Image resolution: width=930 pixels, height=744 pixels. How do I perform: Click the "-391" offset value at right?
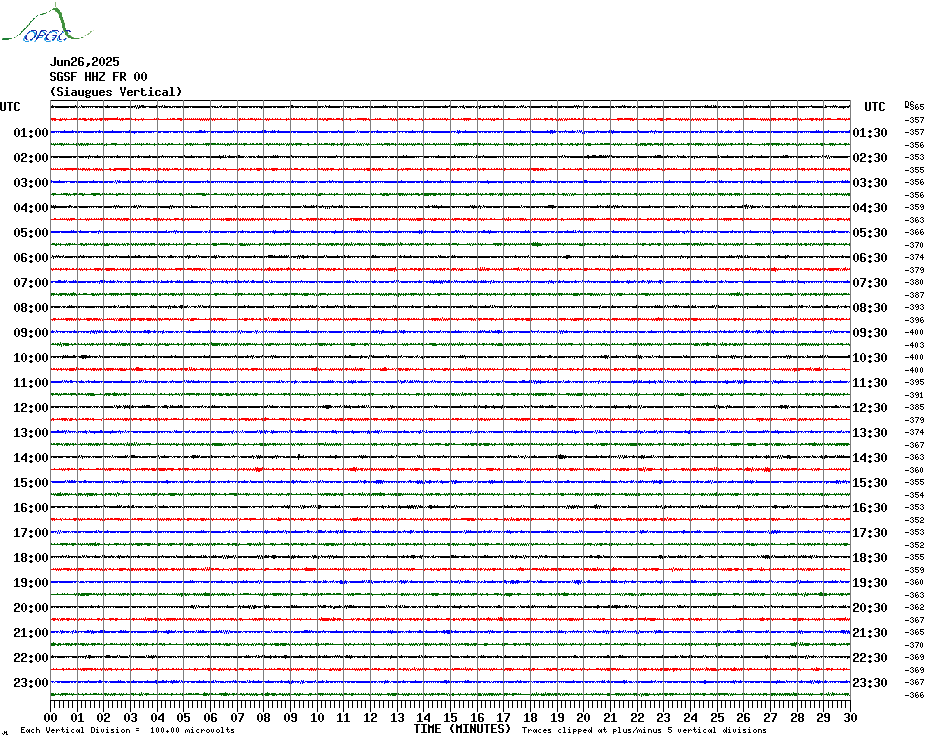(916, 395)
